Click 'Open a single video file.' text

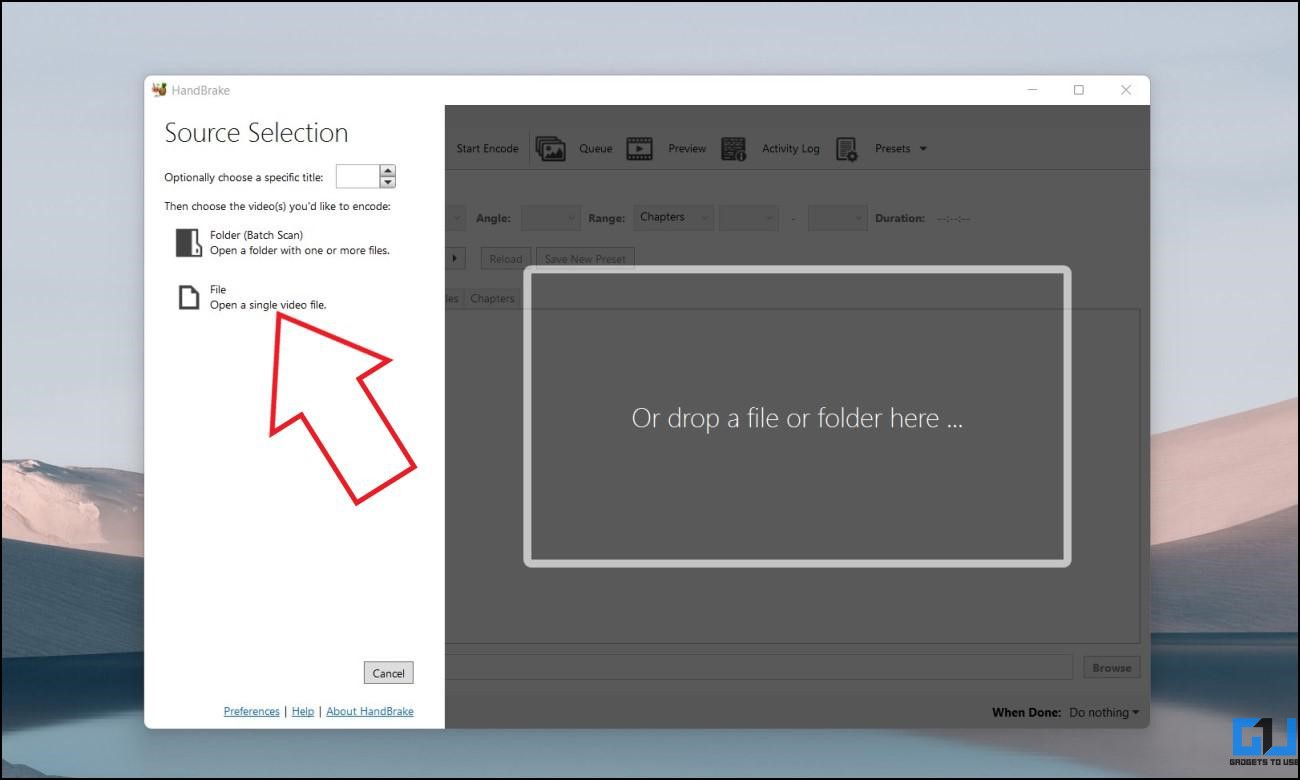point(268,305)
